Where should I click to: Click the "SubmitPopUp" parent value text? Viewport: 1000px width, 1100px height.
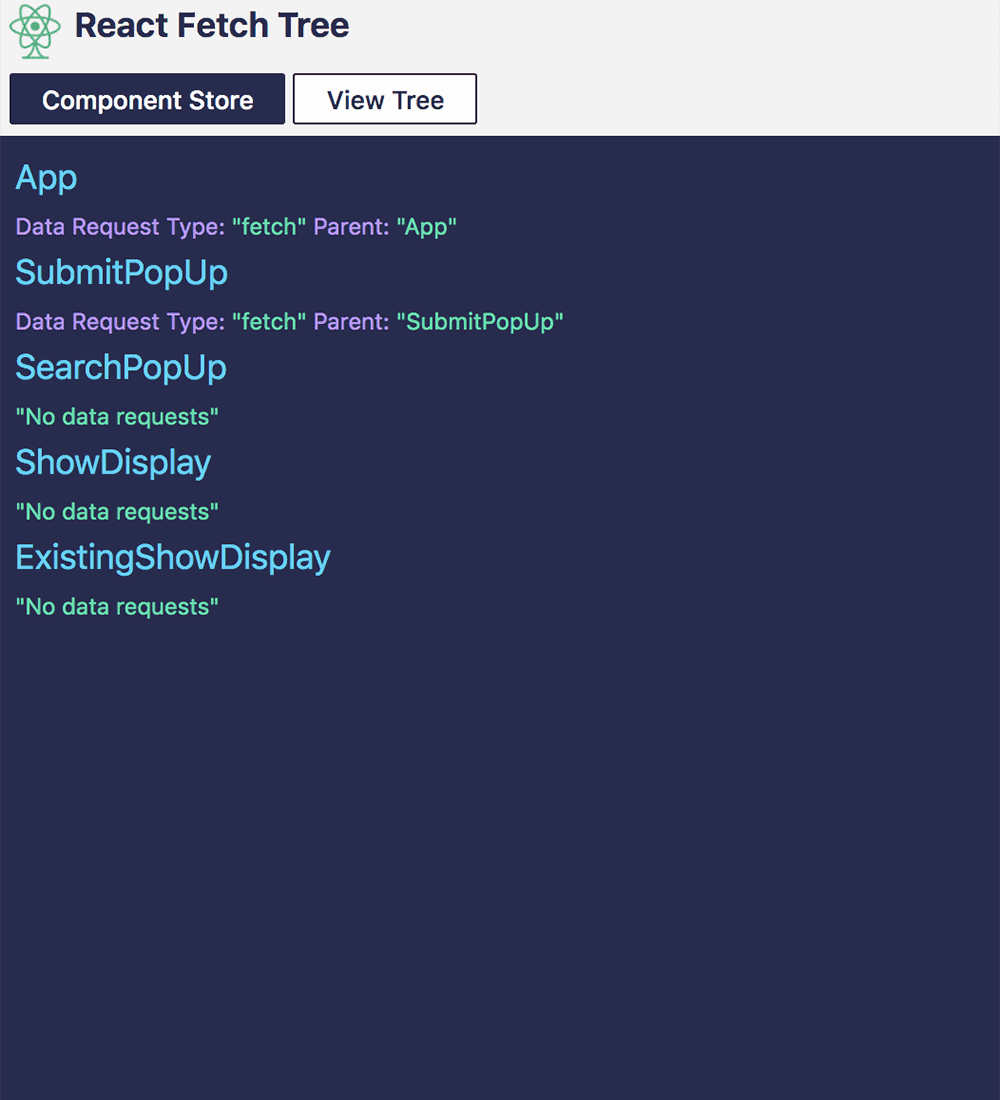click(480, 321)
